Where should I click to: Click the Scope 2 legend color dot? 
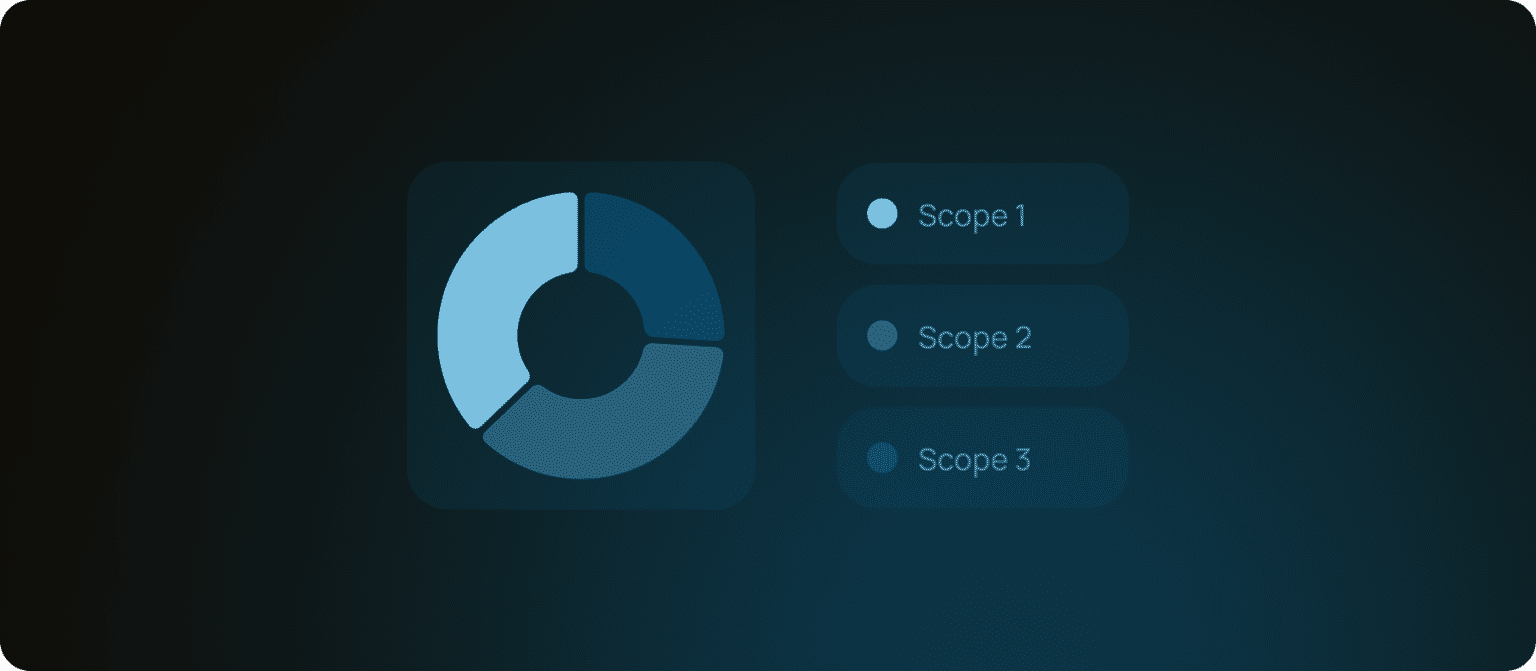tap(881, 336)
